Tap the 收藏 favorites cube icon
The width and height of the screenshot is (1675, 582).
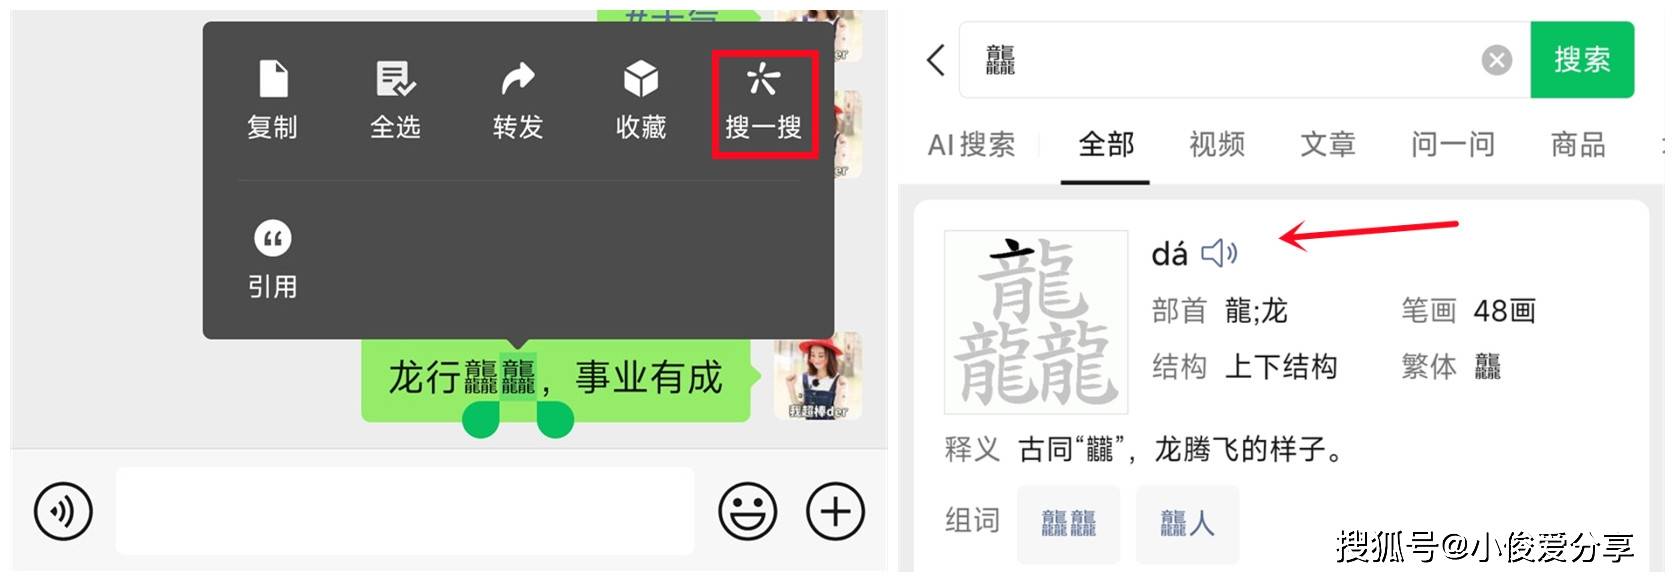coord(641,79)
